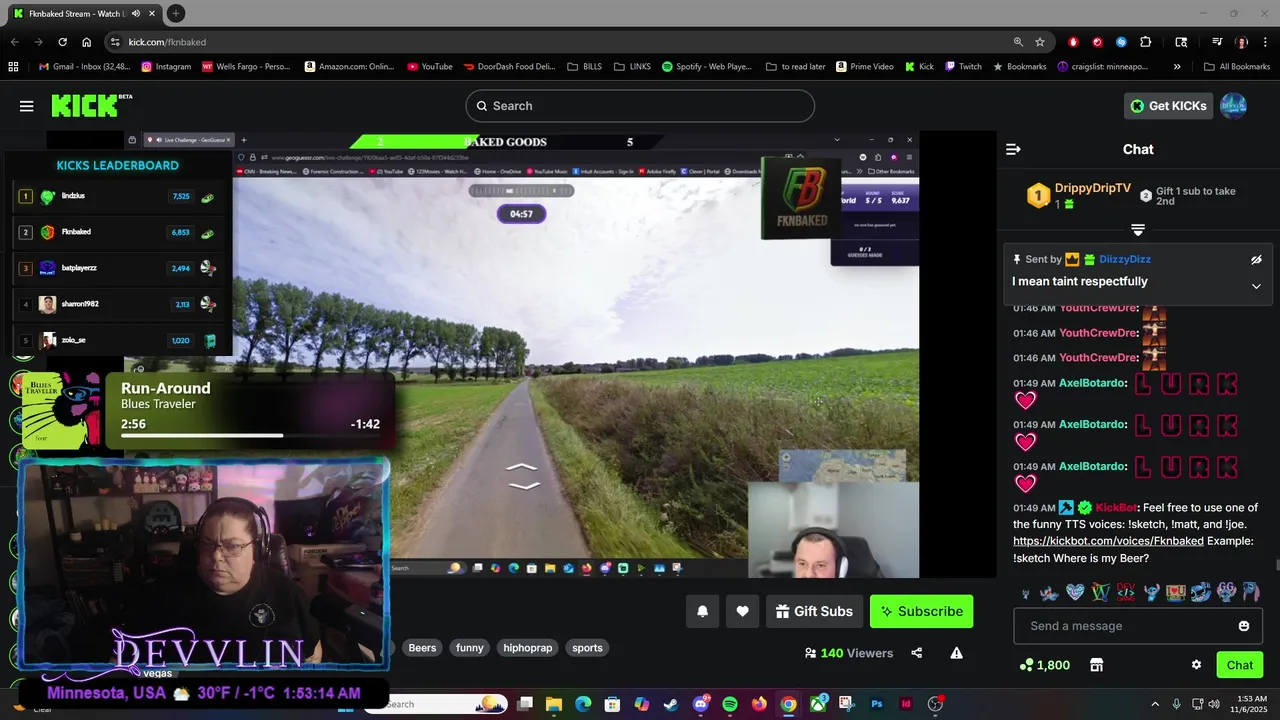The height and width of the screenshot is (720, 1280).
Task: Open the Gmail bookmark
Action: click(84, 67)
